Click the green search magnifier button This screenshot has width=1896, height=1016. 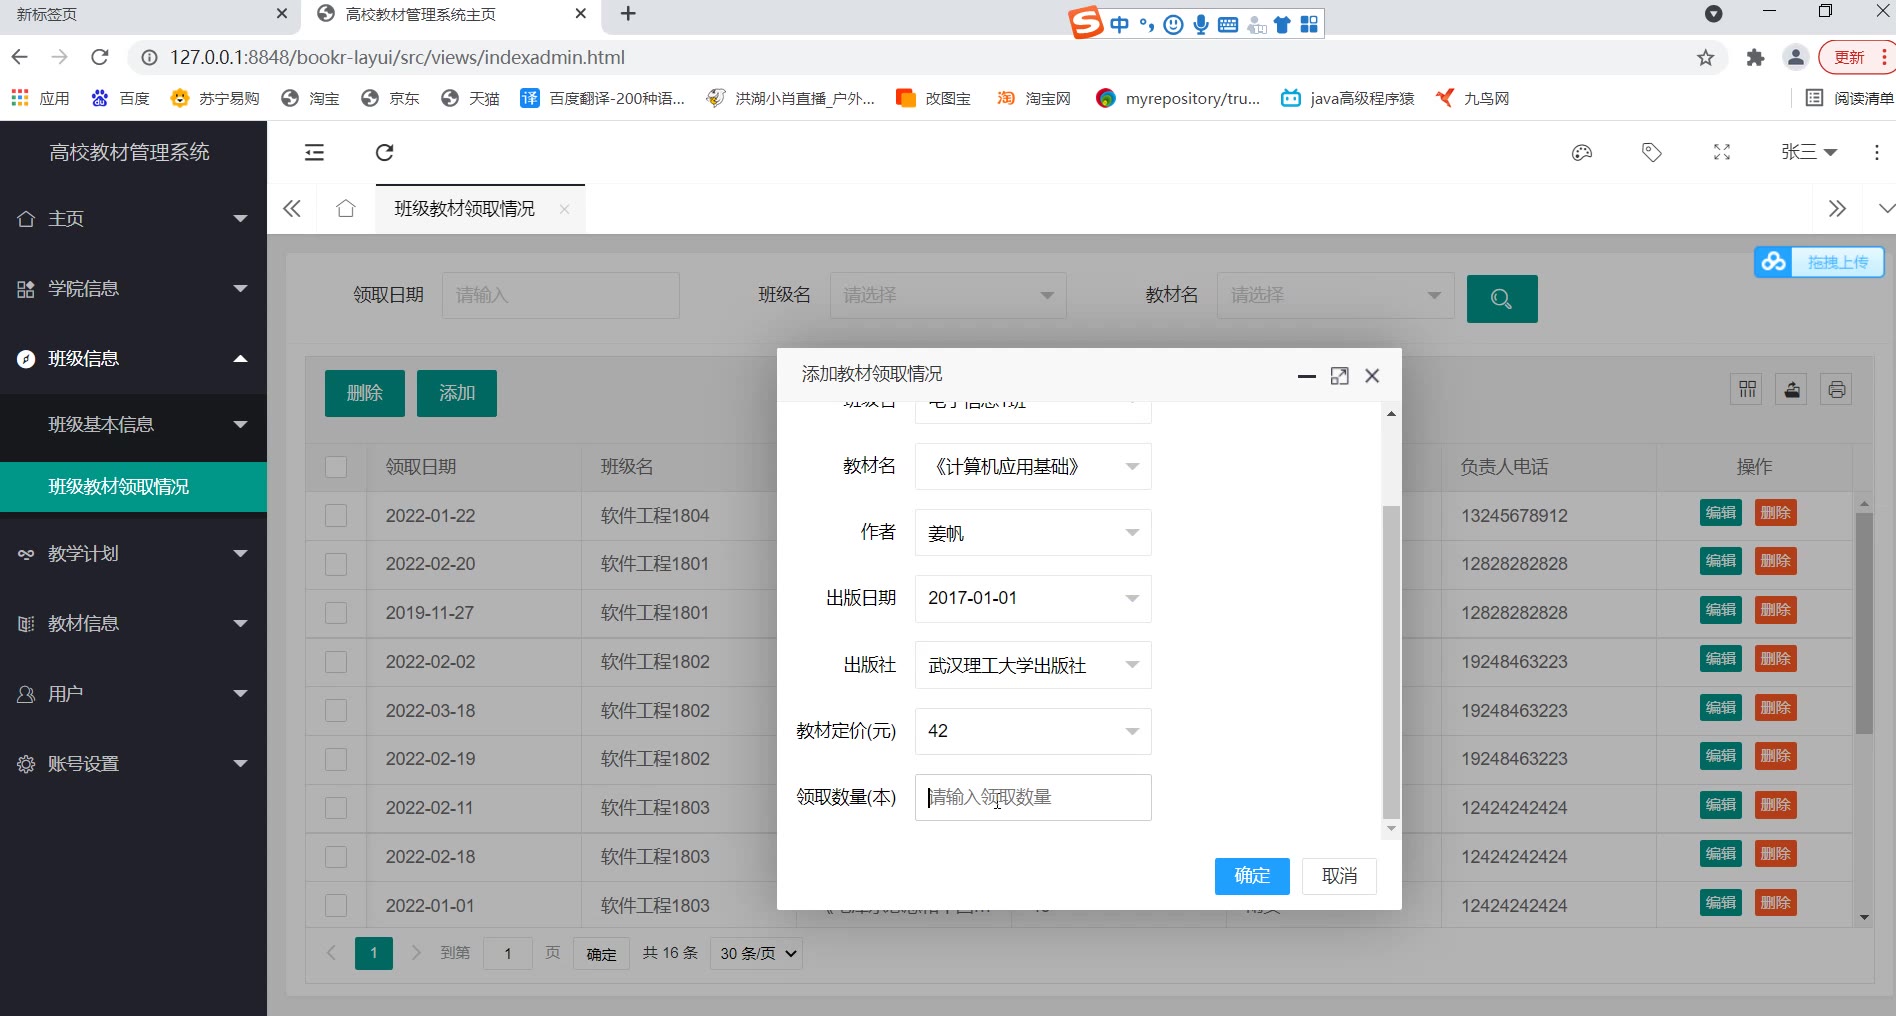1501,298
